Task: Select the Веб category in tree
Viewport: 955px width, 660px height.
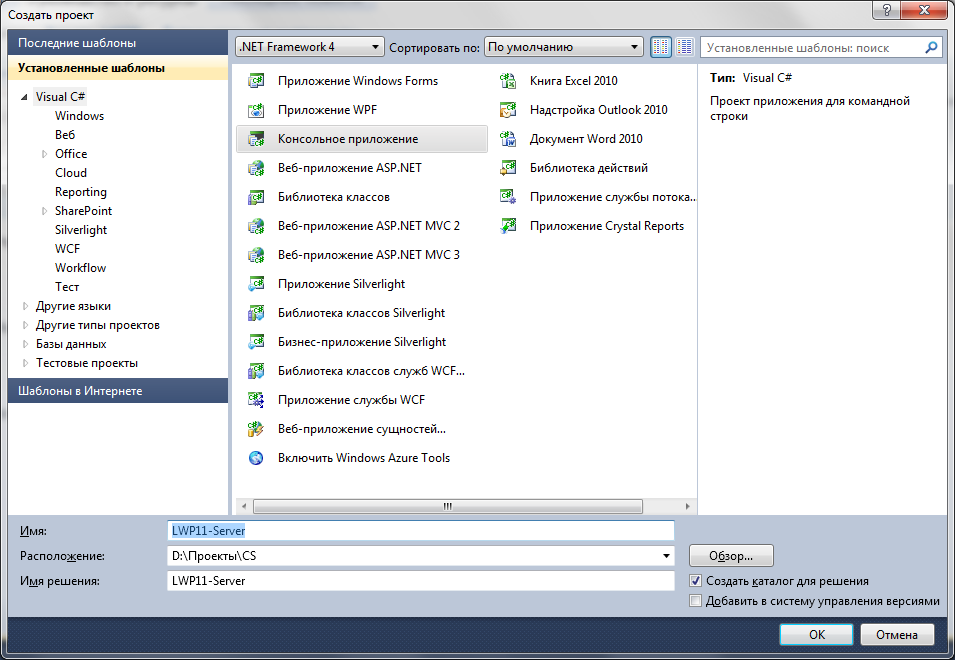Action: pyautogui.click(x=65, y=135)
